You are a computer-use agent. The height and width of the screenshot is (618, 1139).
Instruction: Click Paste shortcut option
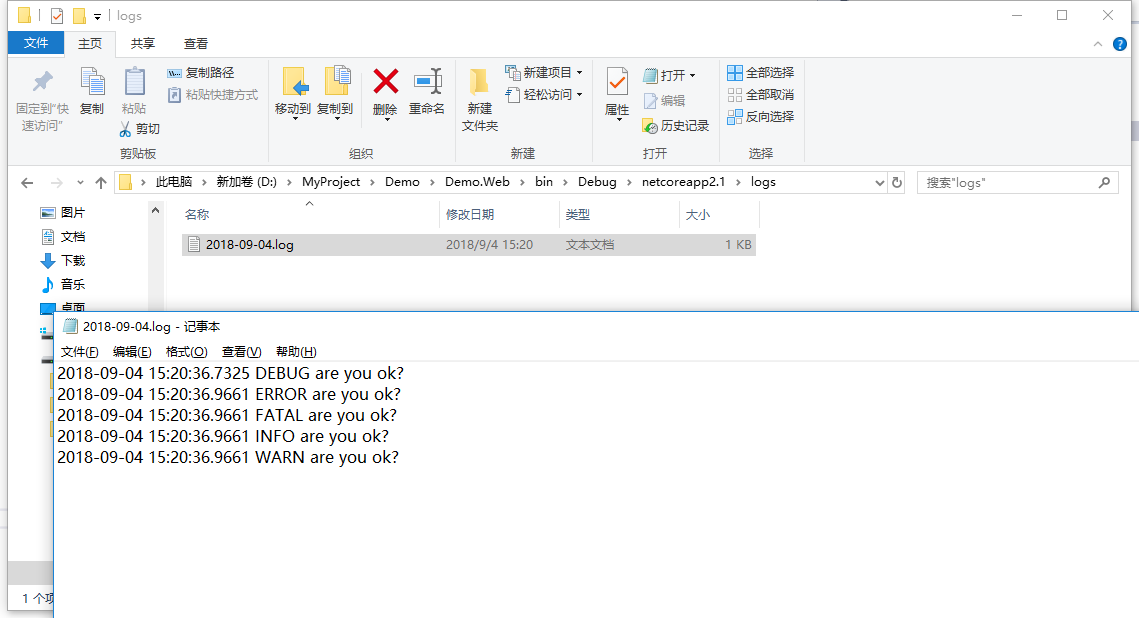213,95
